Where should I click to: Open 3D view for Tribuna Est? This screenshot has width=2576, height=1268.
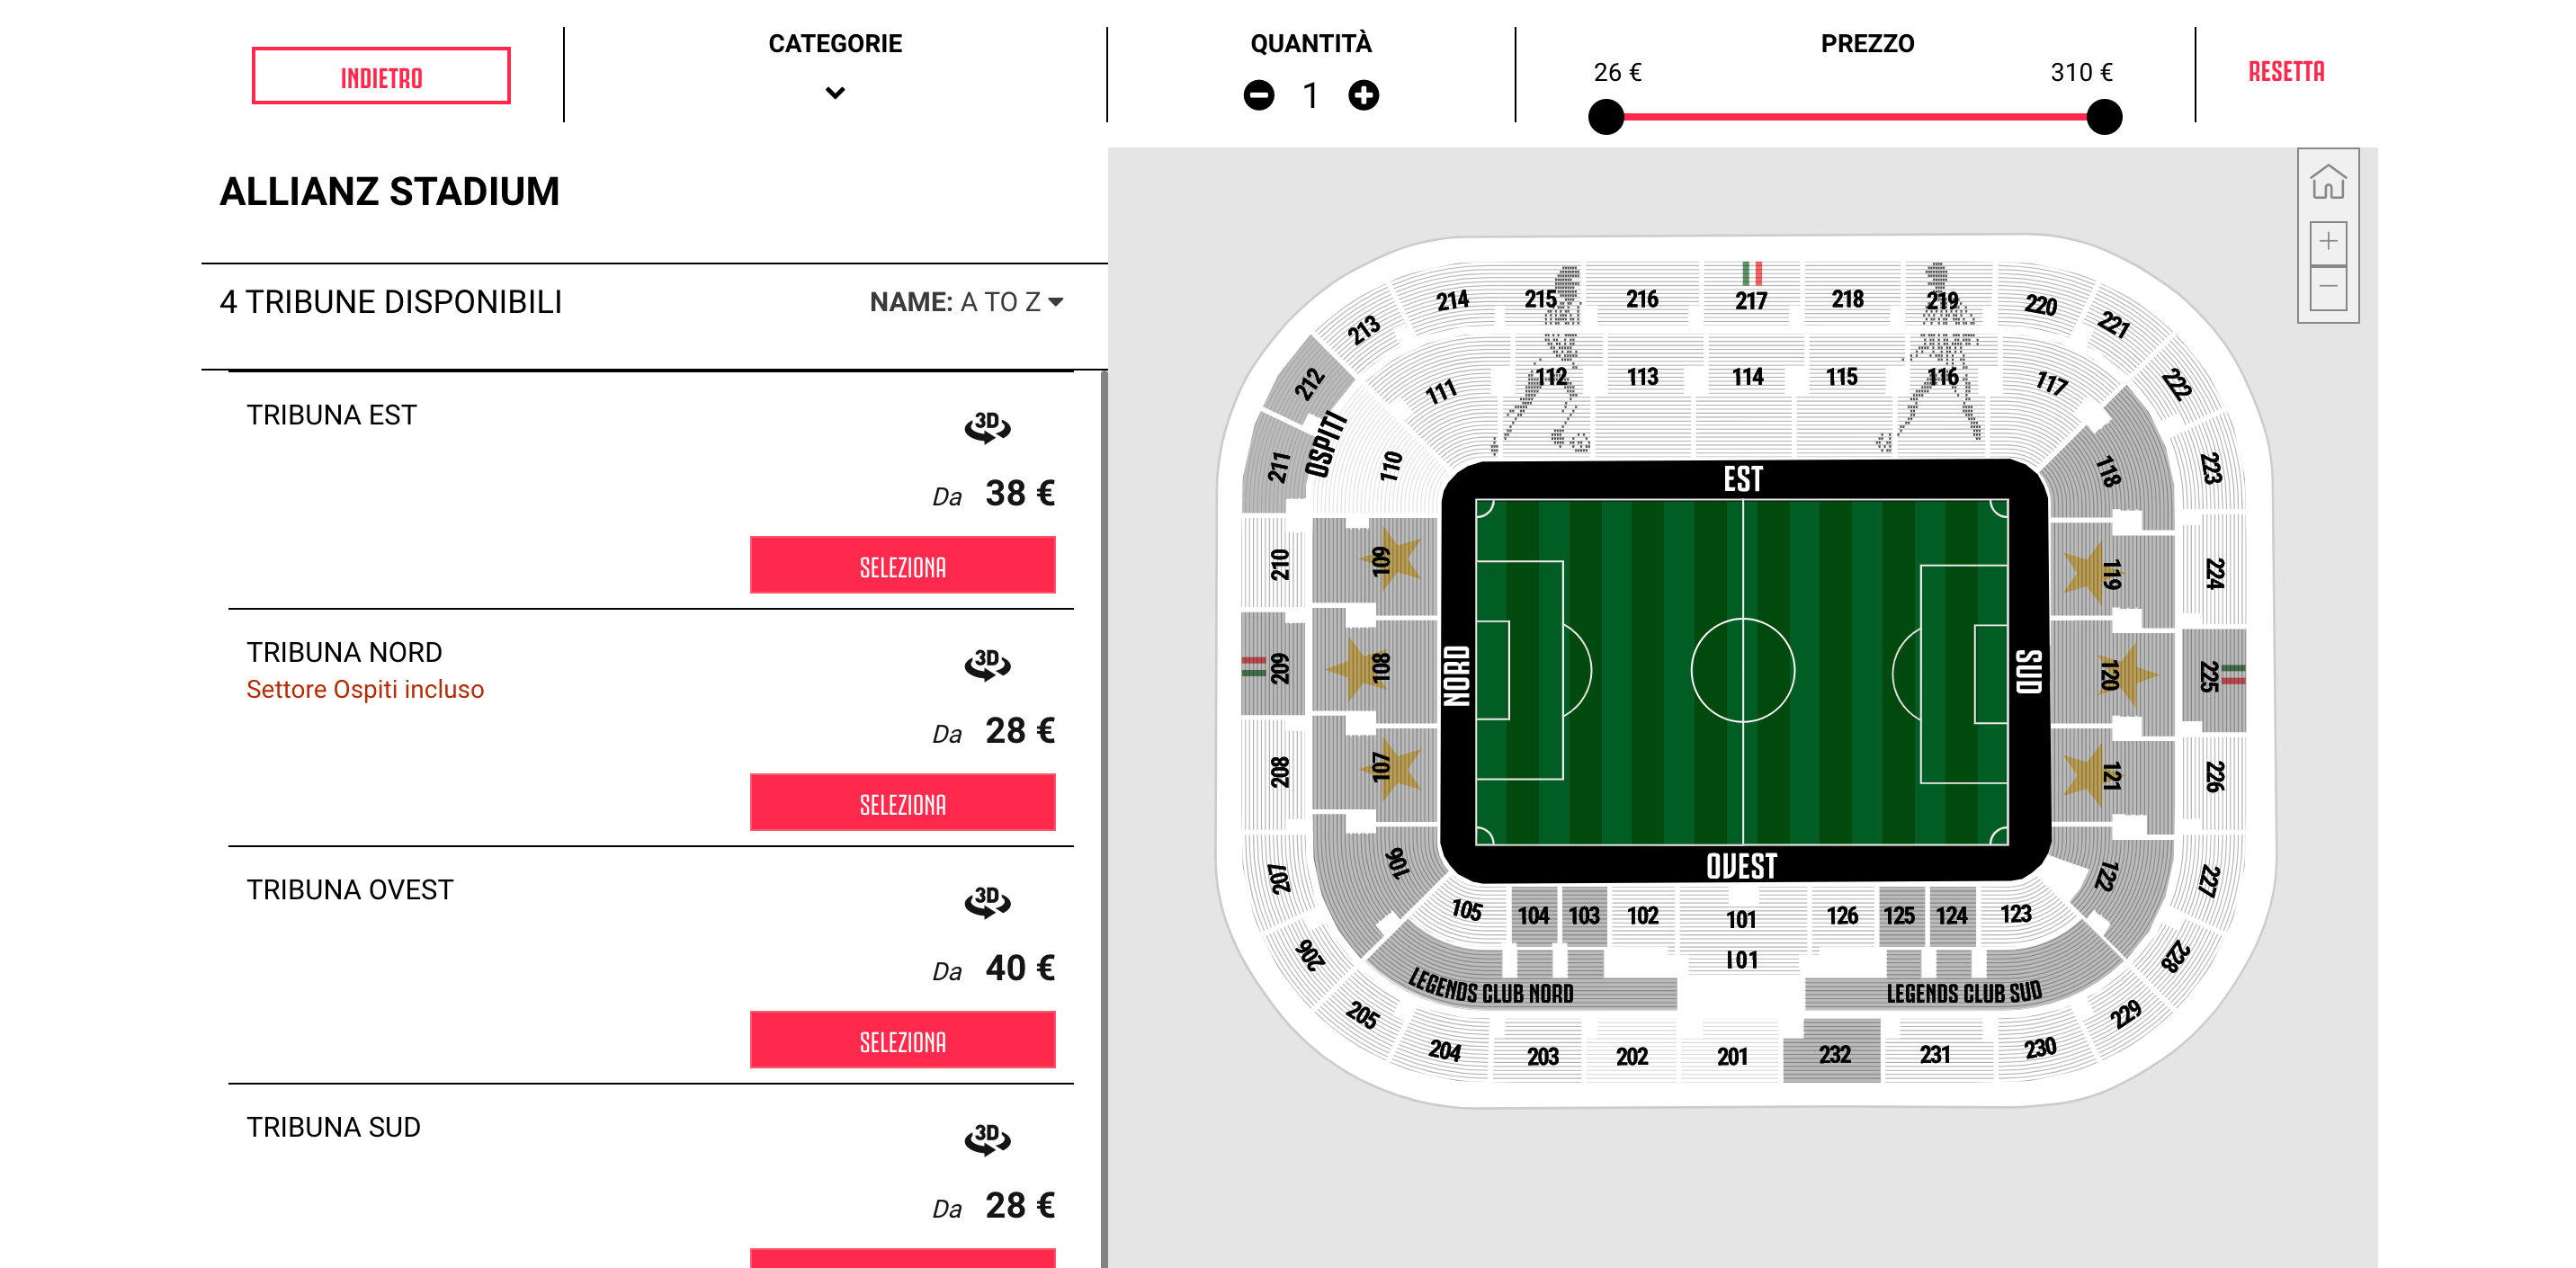tap(987, 427)
